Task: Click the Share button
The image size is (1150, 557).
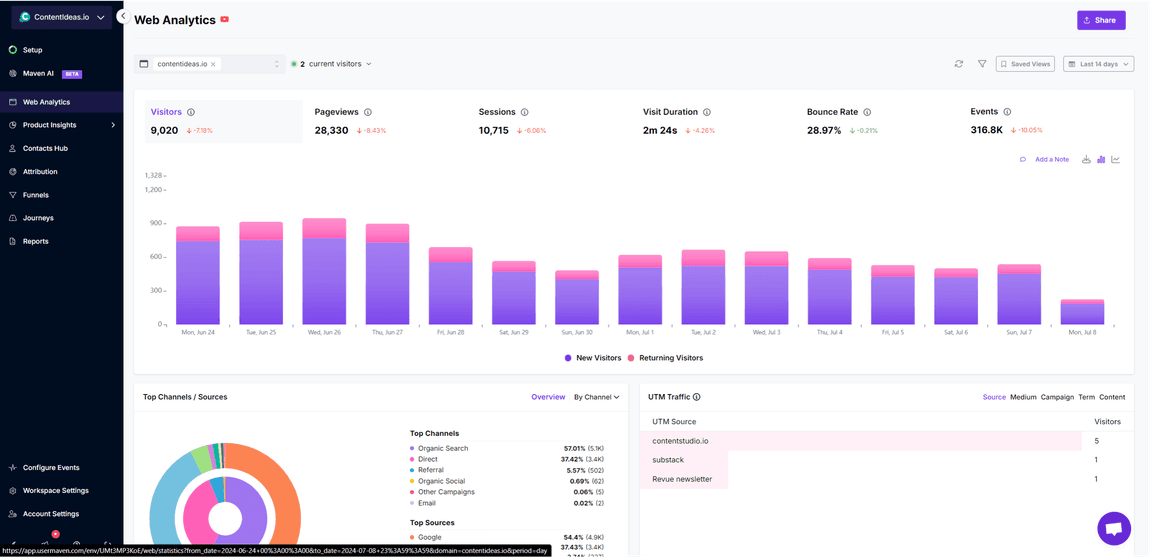Action: [1100, 20]
